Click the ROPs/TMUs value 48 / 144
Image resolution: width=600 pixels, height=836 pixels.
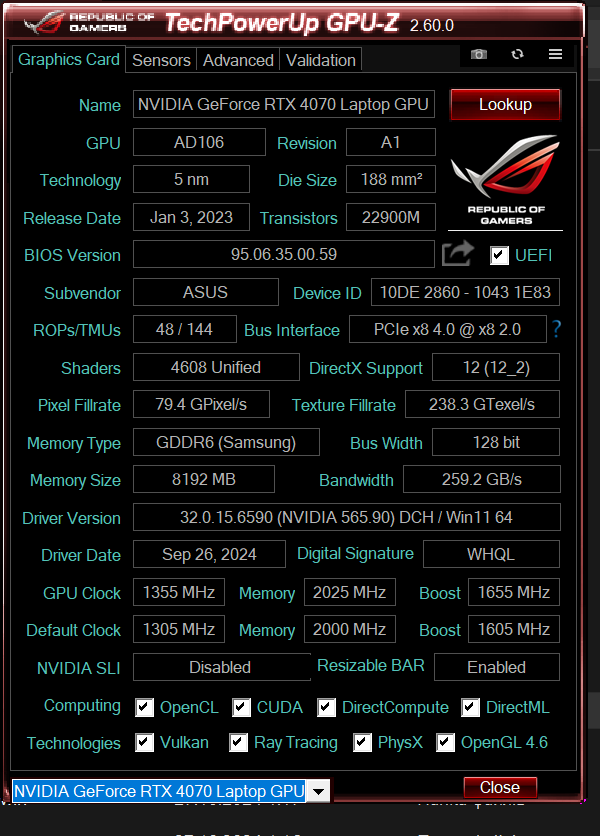185,329
